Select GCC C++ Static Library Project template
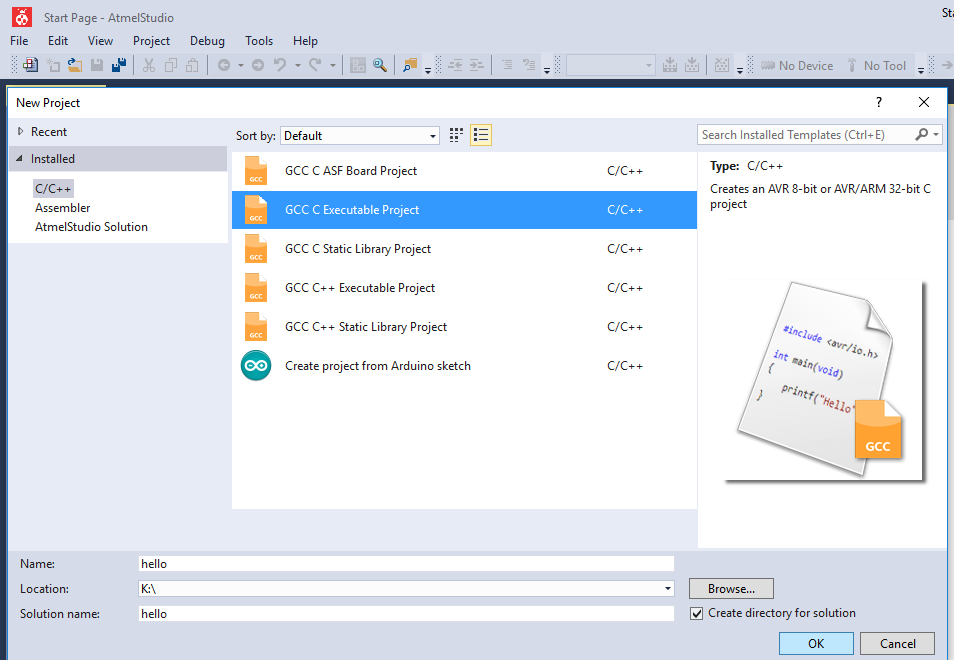The width and height of the screenshot is (954, 660). click(464, 327)
